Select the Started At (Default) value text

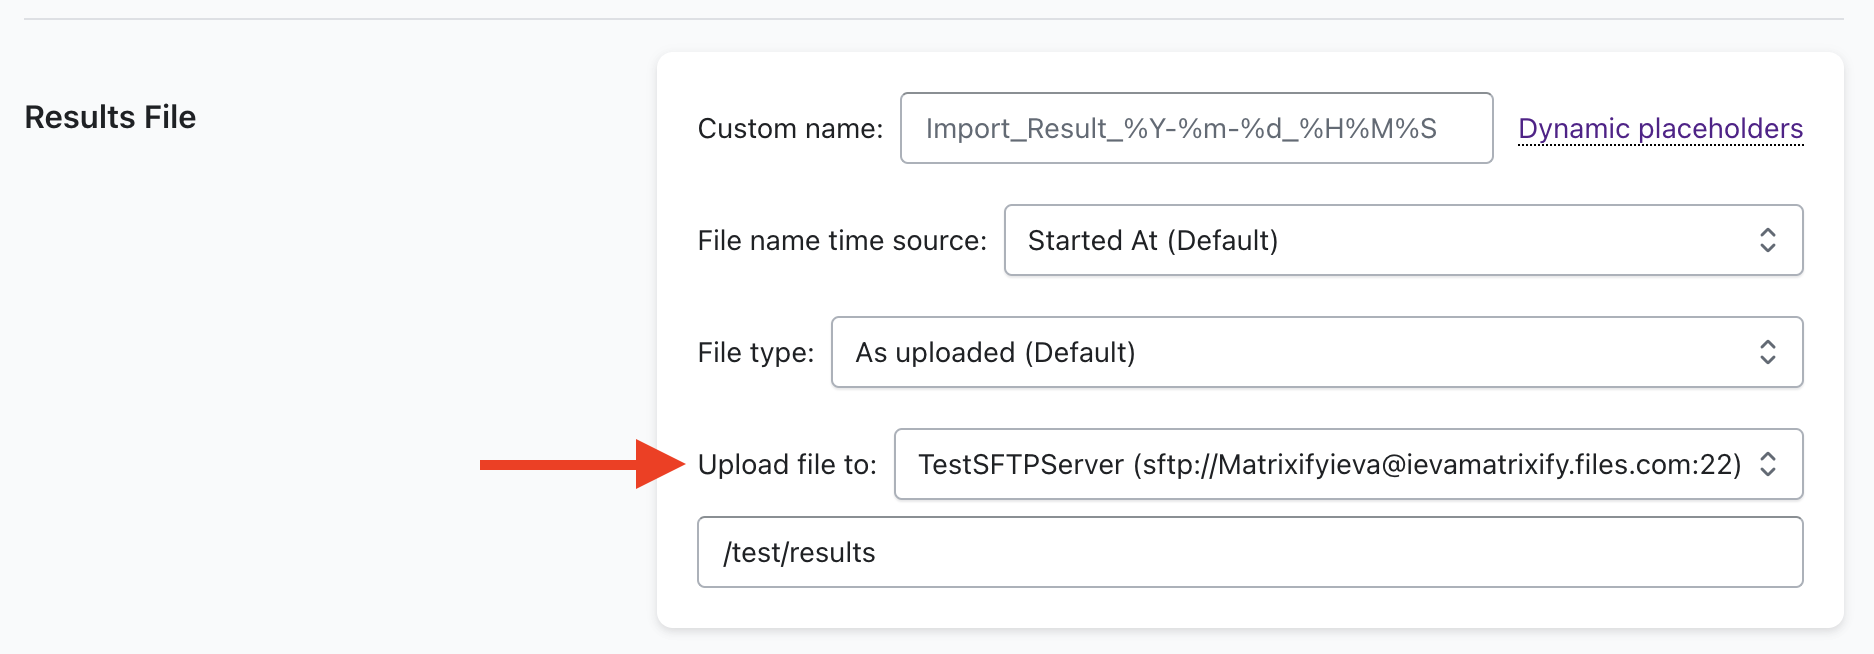click(x=1152, y=241)
